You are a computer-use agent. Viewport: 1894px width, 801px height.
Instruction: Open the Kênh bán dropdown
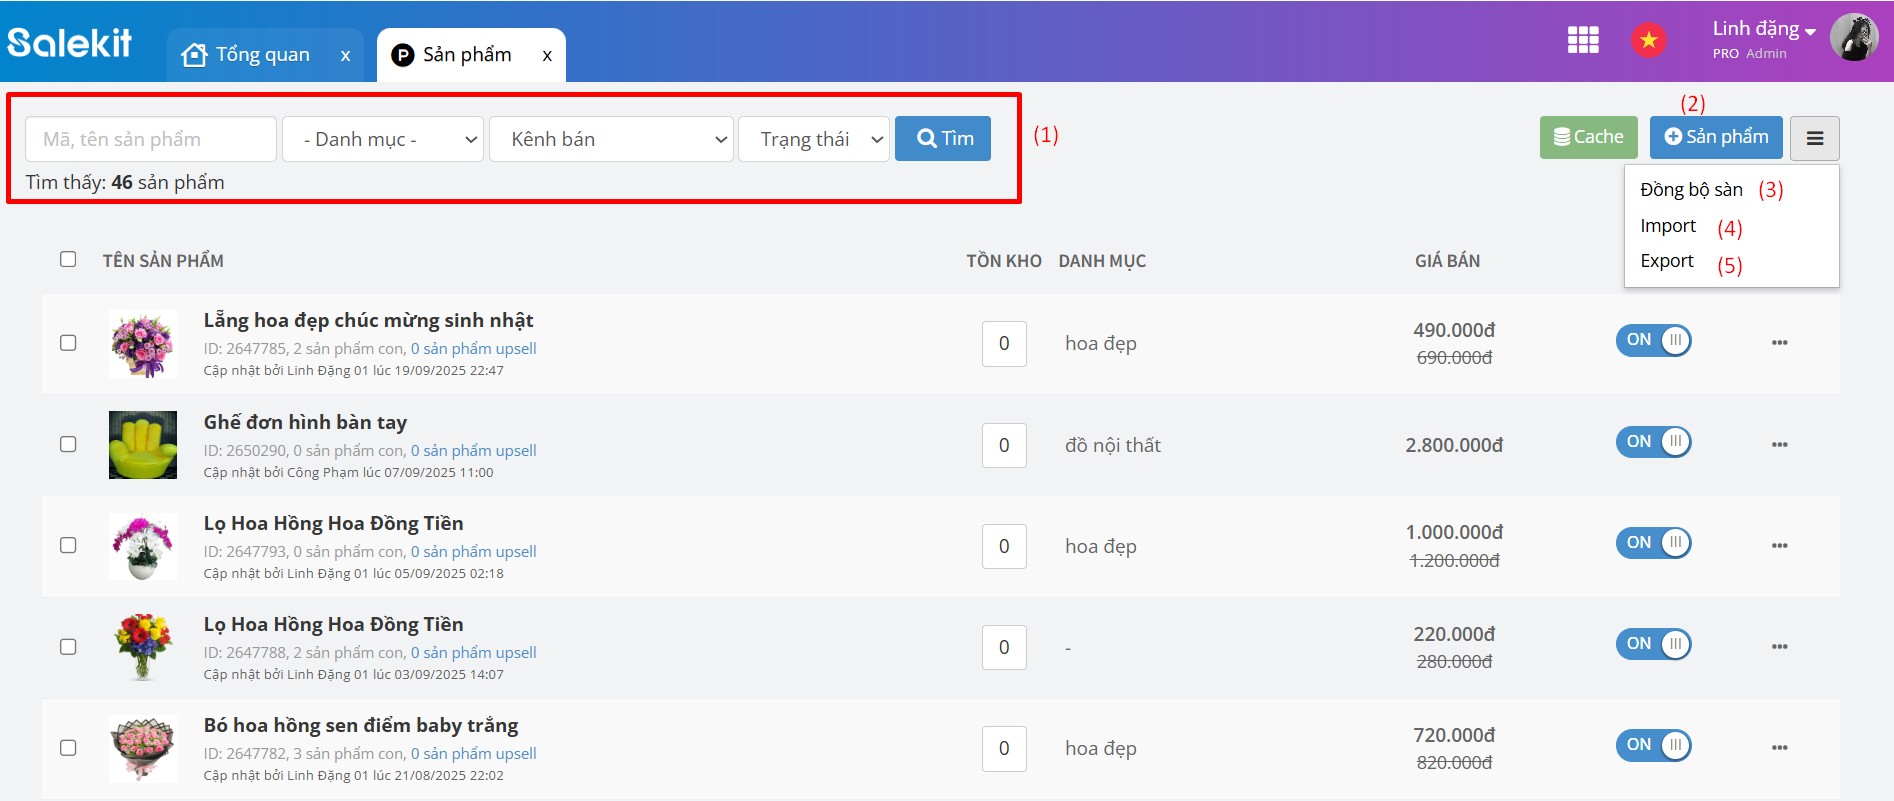click(611, 139)
